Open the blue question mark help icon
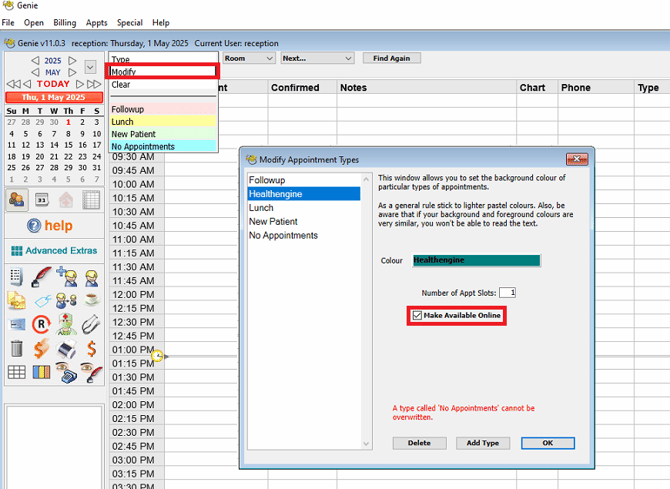Image resolution: width=670 pixels, height=489 pixels. pos(35,226)
